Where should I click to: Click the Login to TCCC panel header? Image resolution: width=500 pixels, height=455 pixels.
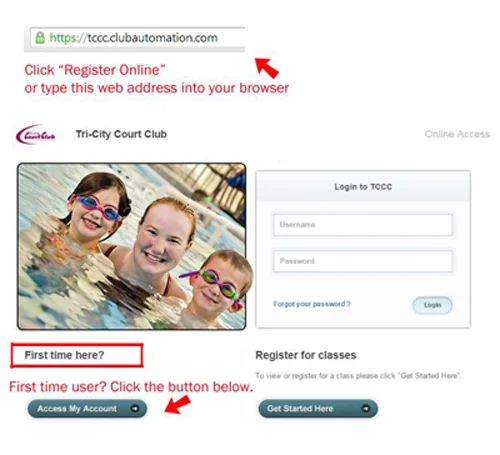pyautogui.click(x=363, y=187)
